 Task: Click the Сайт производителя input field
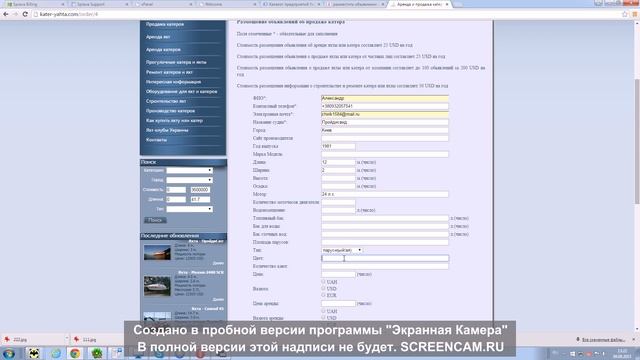[x=384, y=138]
